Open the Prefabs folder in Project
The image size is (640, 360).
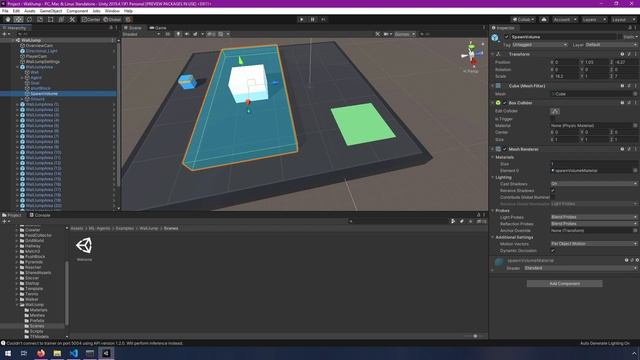click(37, 321)
